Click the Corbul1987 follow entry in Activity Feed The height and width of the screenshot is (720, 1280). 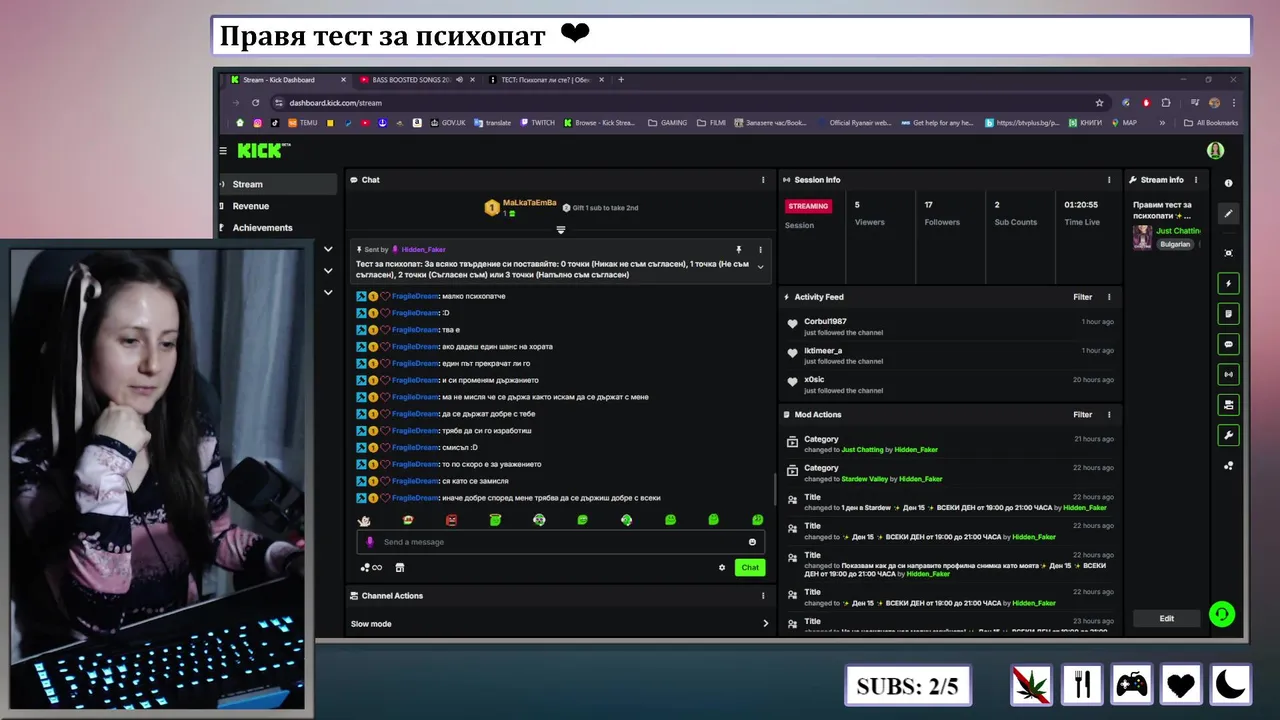click(950, 327)
